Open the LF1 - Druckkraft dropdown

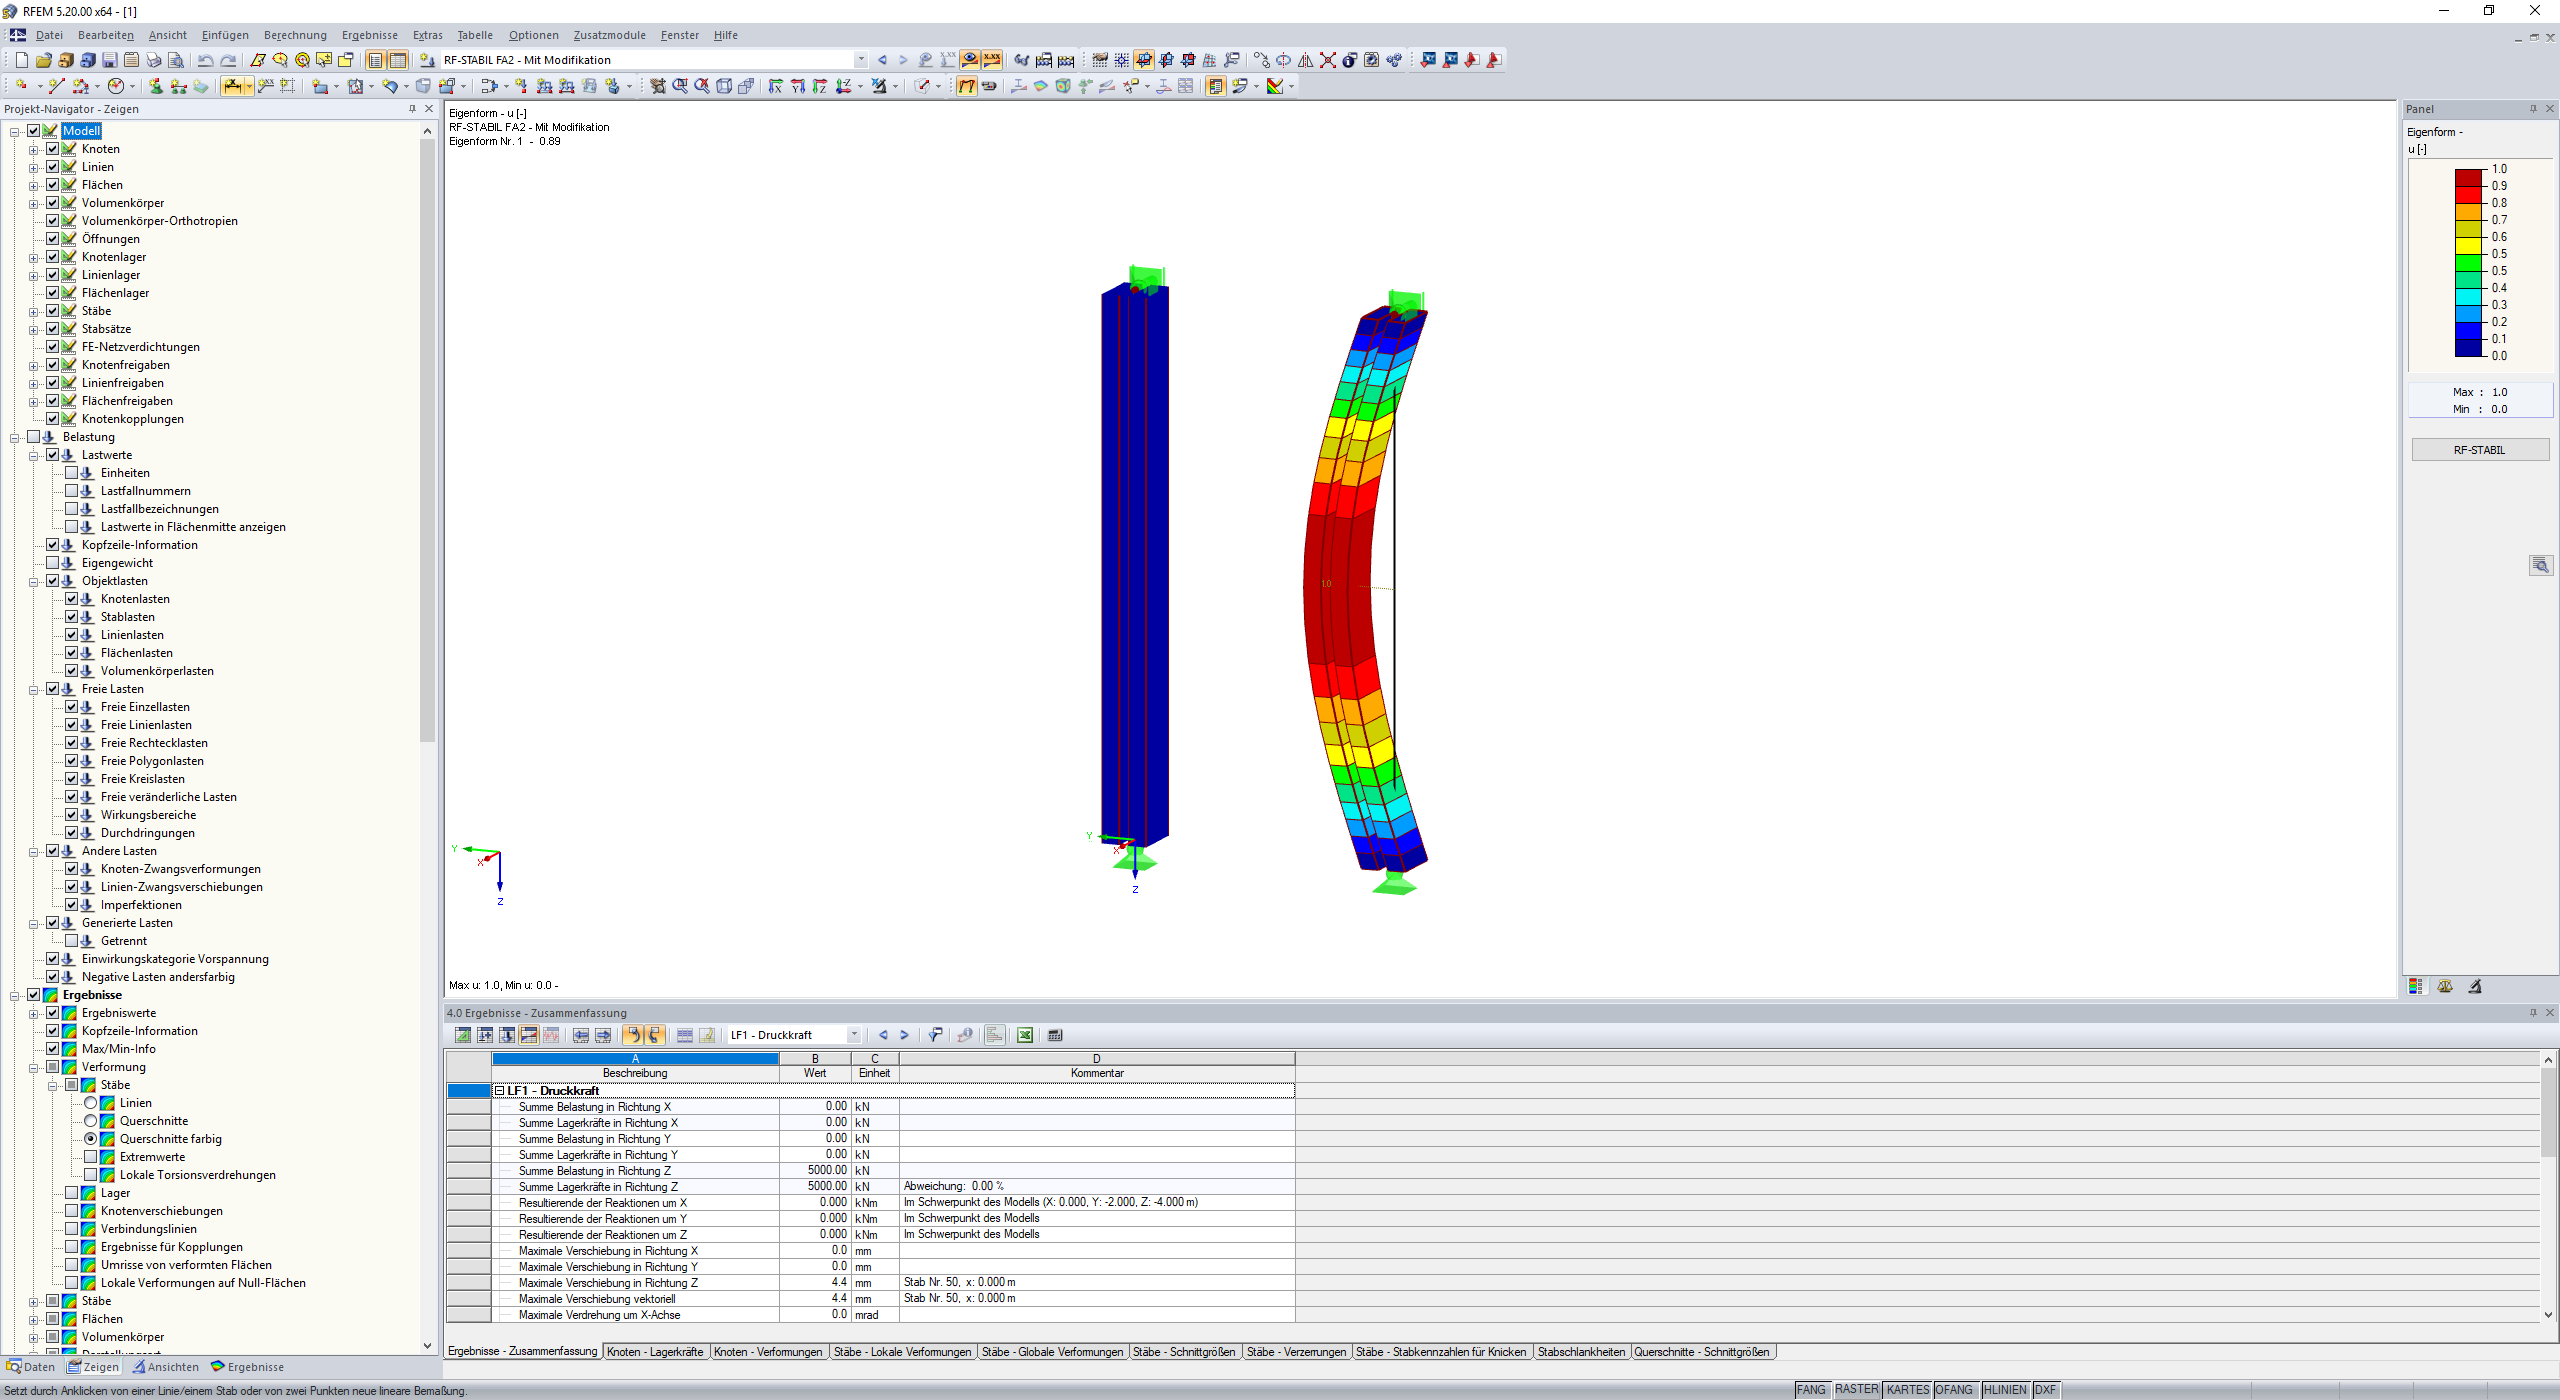(854, 1035)
